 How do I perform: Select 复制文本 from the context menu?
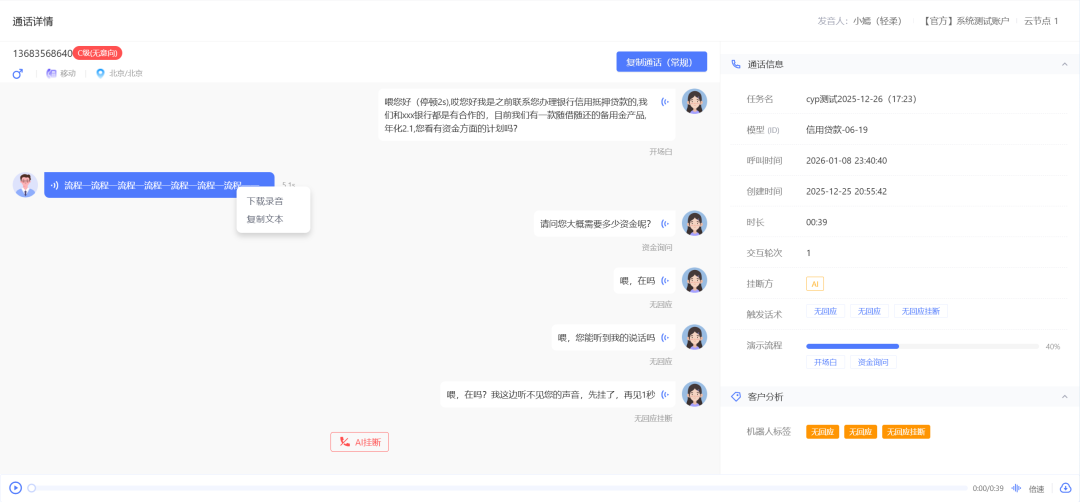(265, 219)
